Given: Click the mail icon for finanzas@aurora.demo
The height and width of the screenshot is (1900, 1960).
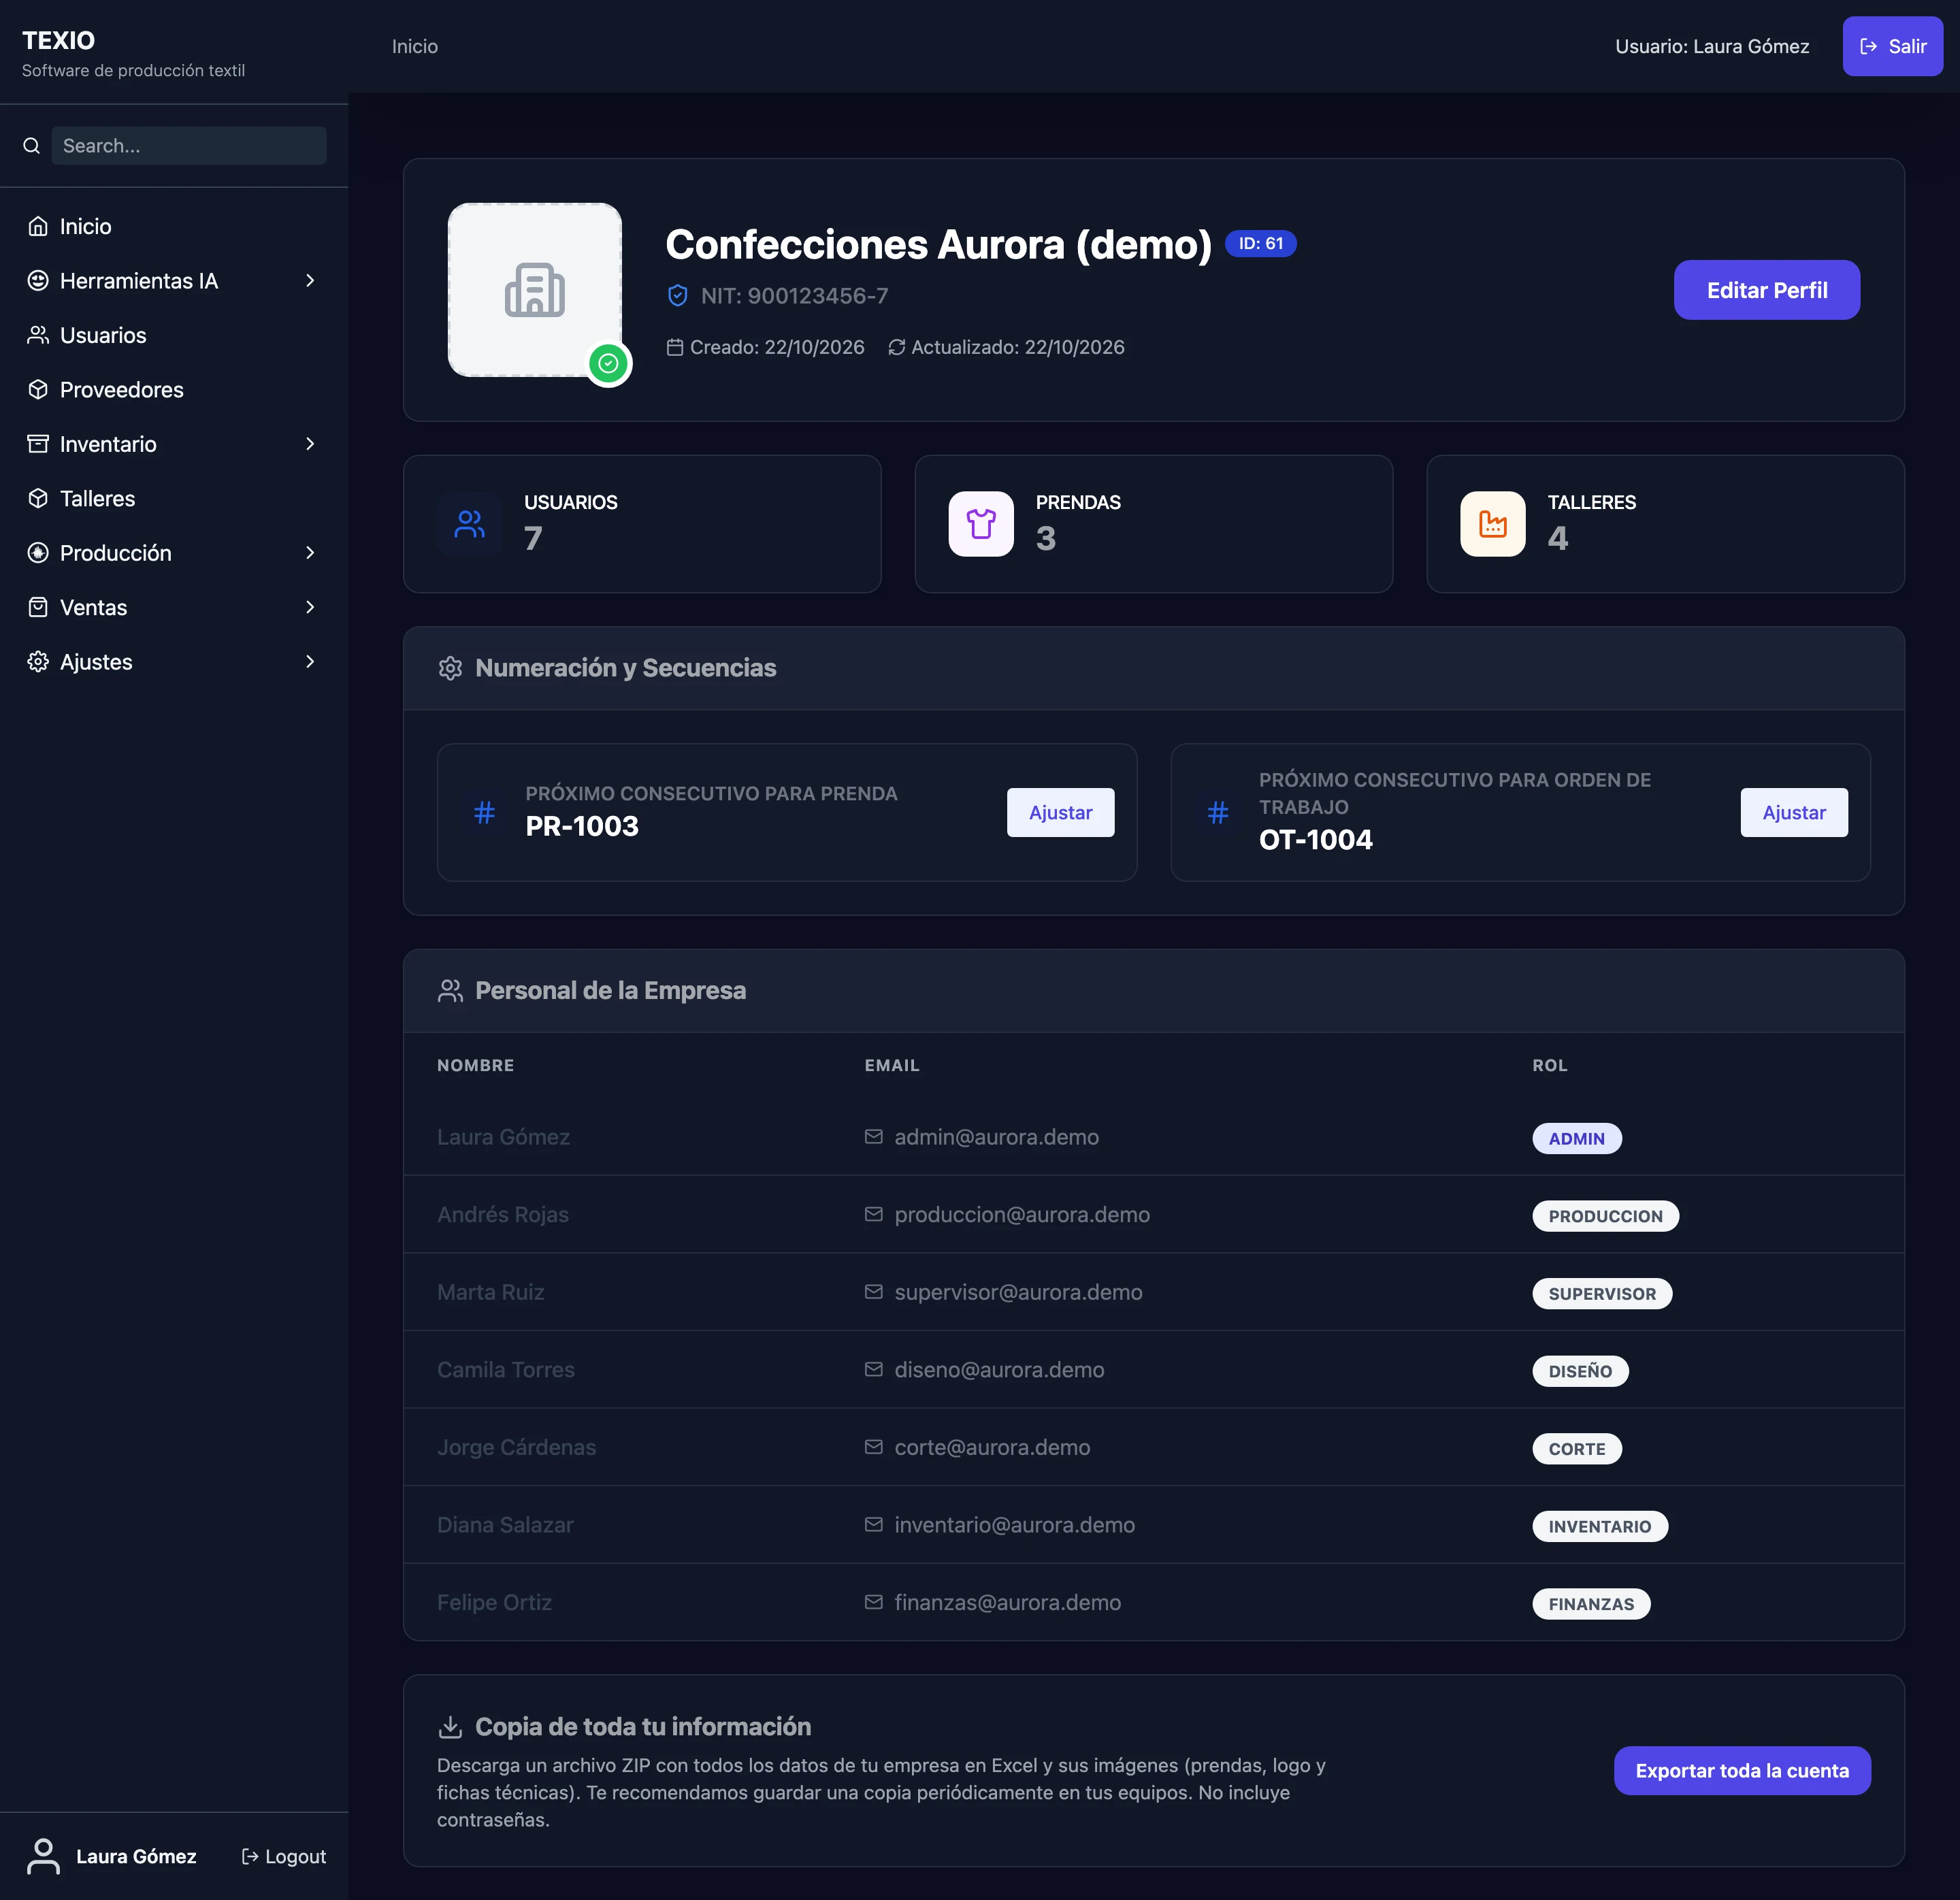Looking at the screenshot, I should [874, 1602].
